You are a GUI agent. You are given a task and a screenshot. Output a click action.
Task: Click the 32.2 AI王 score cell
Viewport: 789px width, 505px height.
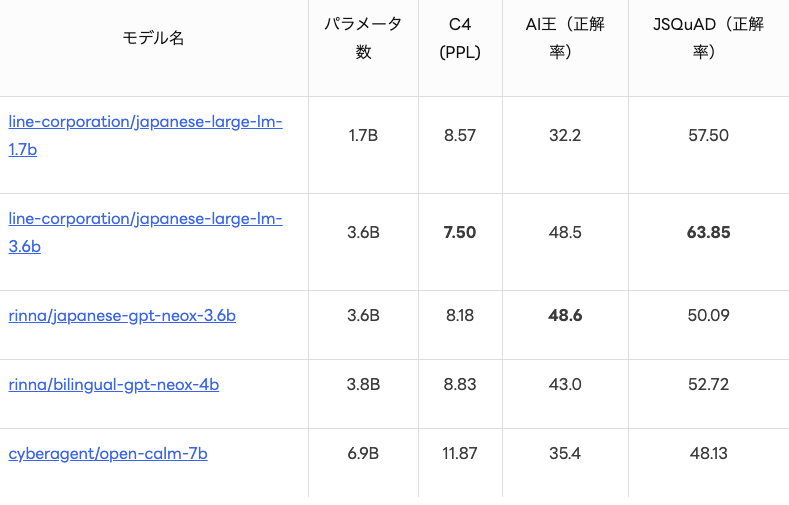[x=565, y=136]
